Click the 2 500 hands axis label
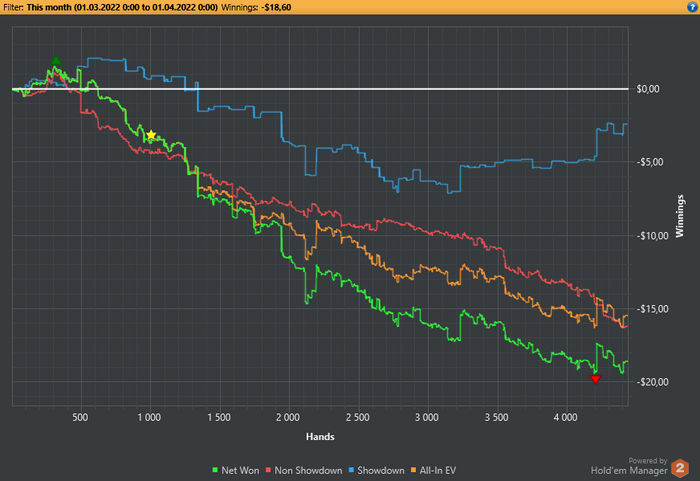 pos(358,418)
